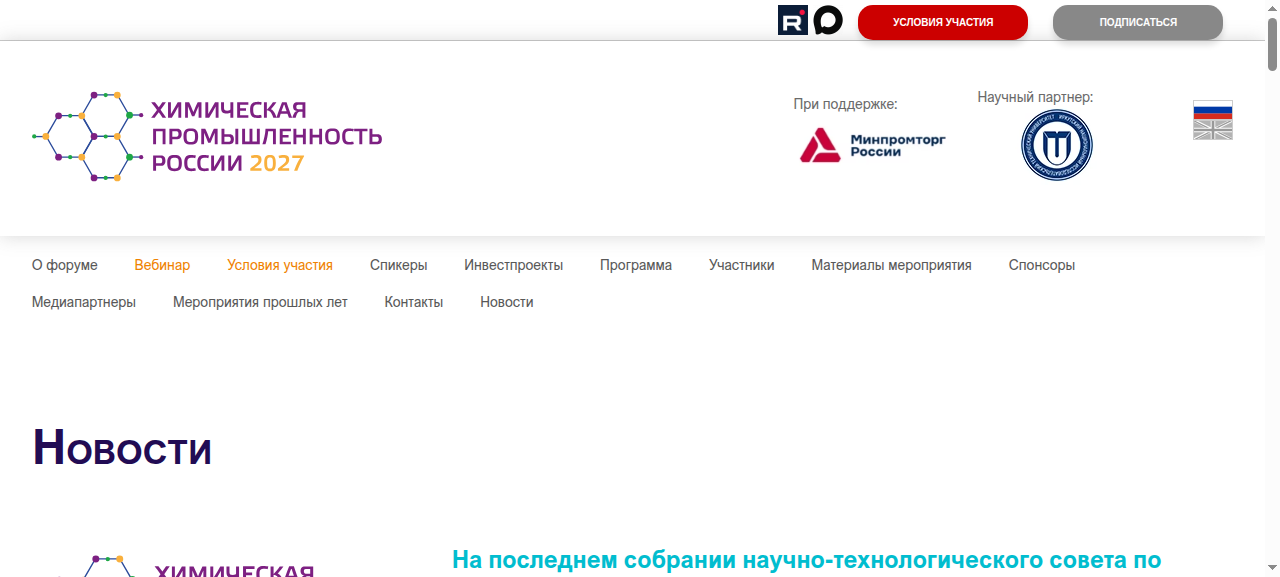Navigate to Инвестпроекты

(514, 265)
